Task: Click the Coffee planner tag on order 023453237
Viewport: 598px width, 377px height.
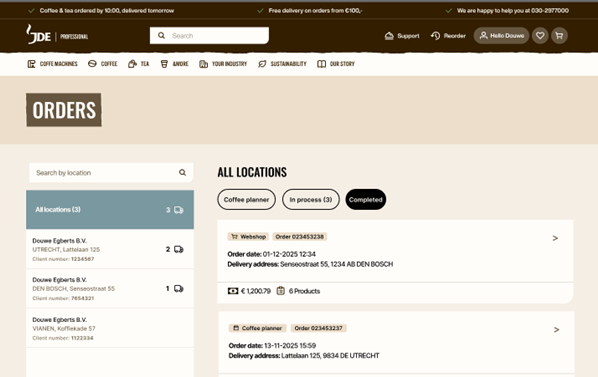Action: coord(257,328)
